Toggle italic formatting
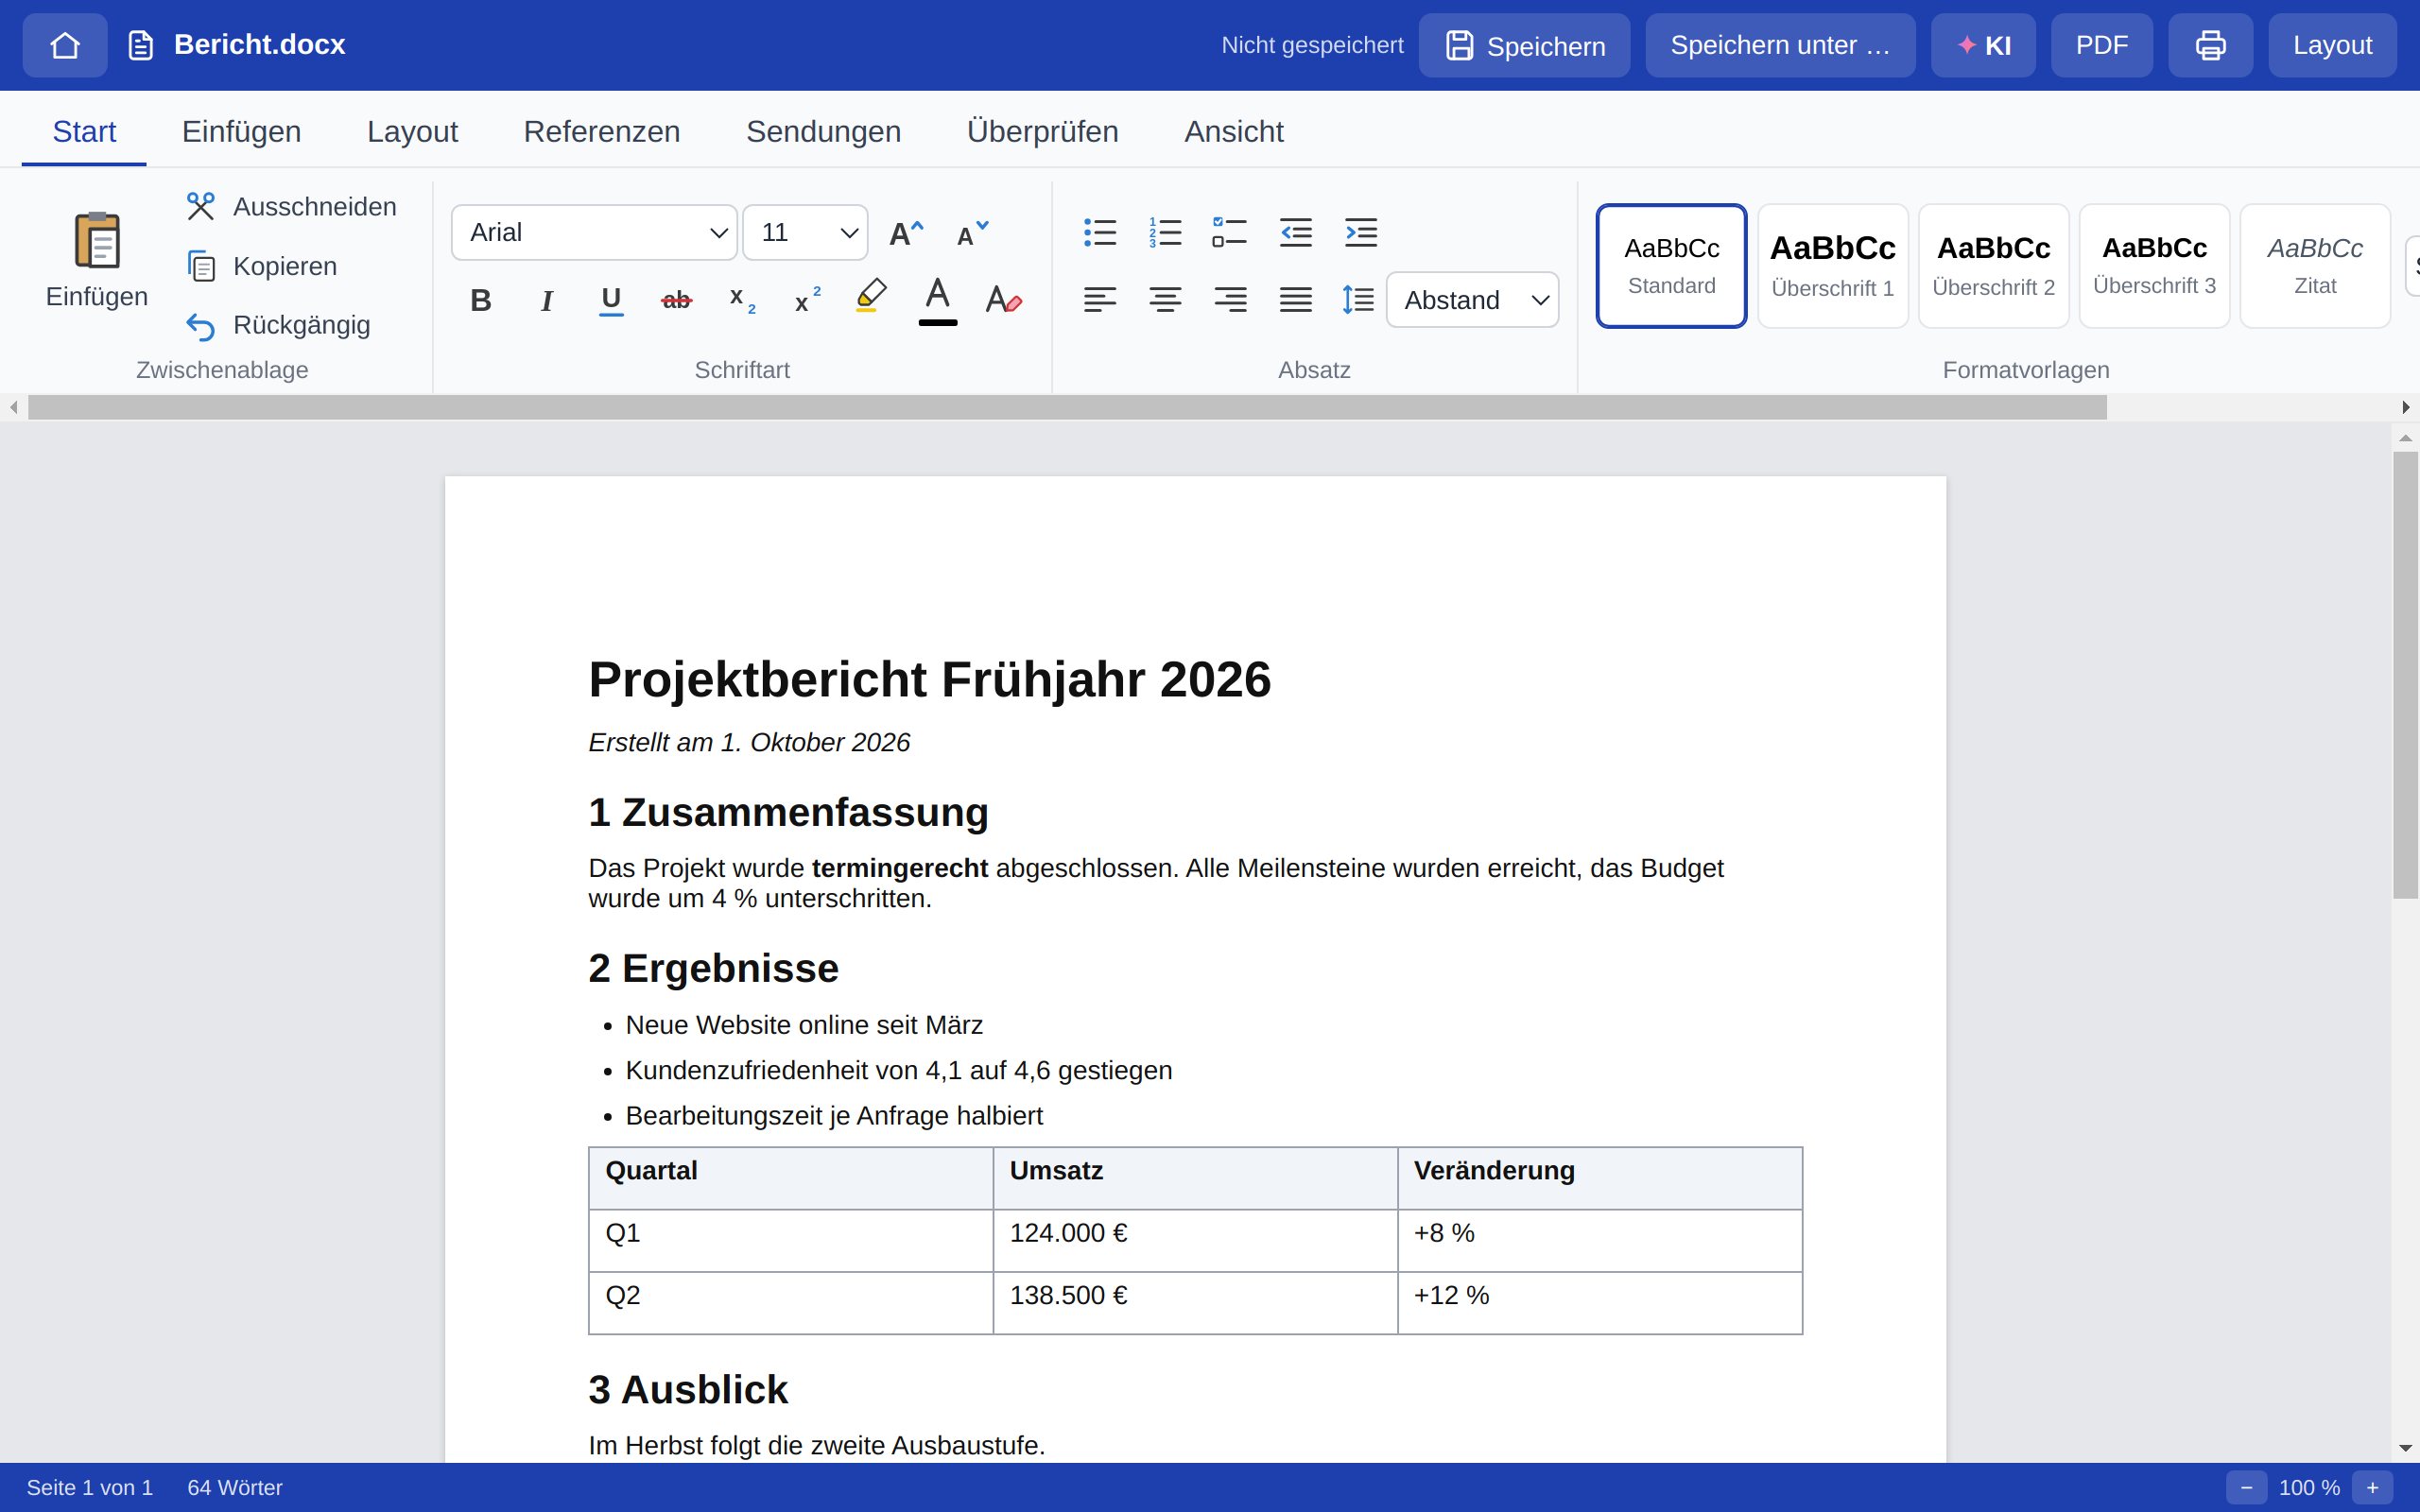 point(546,300)
